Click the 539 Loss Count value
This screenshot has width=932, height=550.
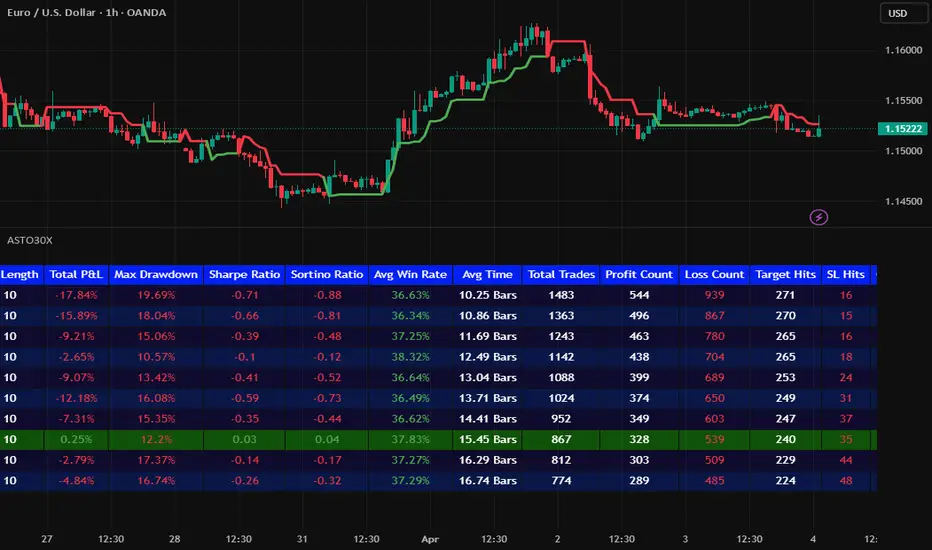[714, 439]
